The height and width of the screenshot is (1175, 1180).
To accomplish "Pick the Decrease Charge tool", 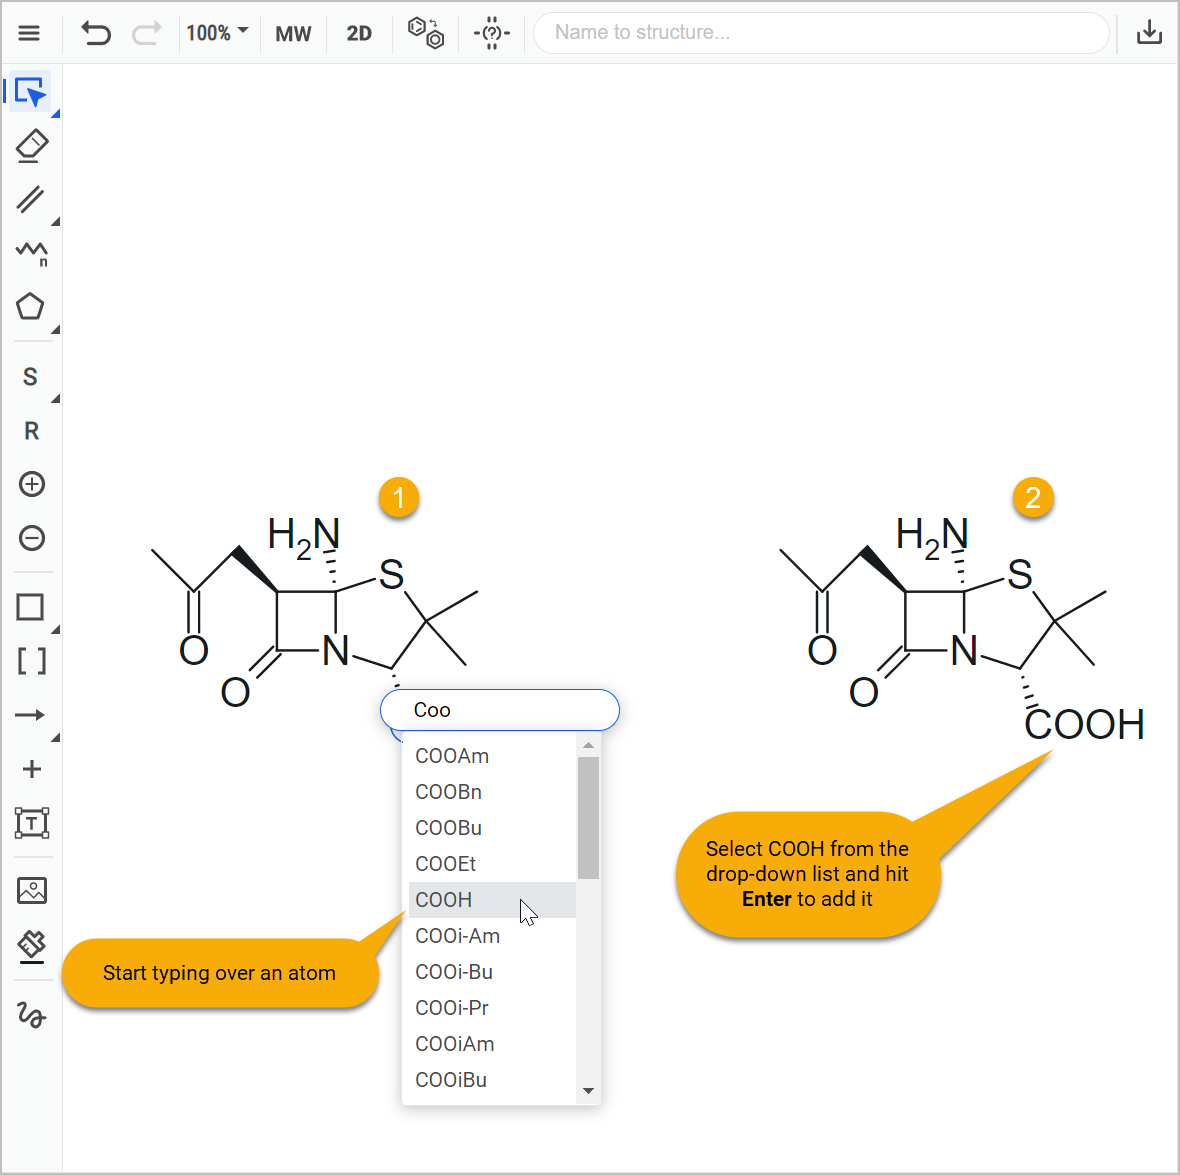I will [31, 538].
